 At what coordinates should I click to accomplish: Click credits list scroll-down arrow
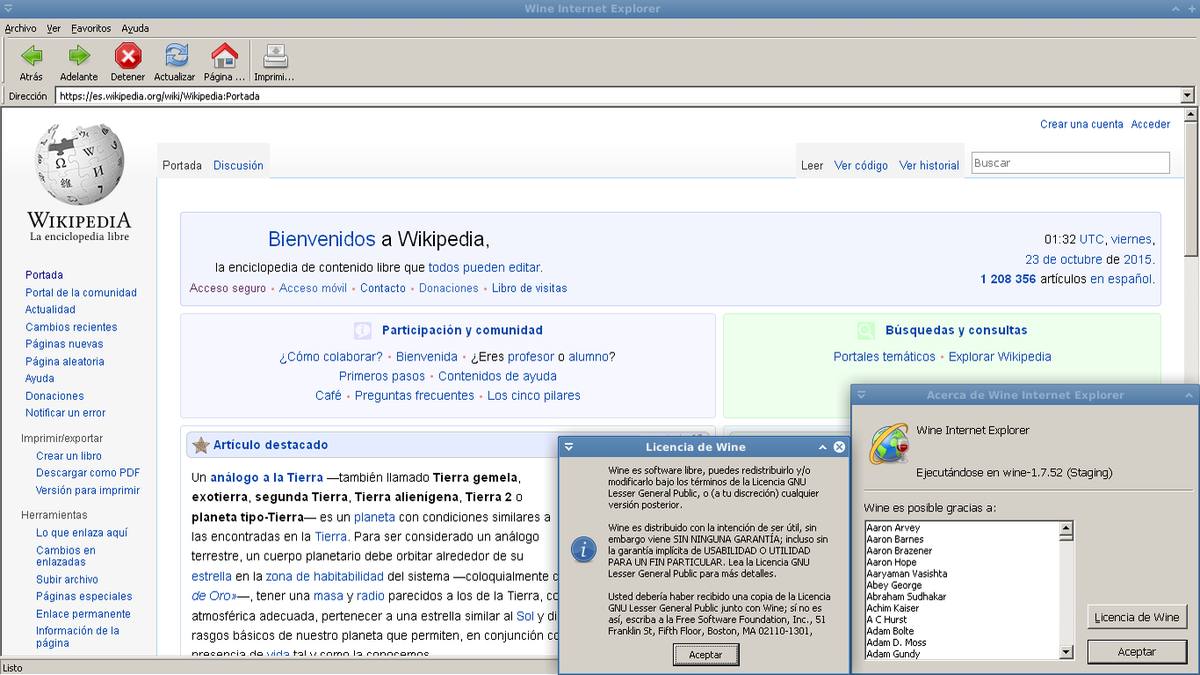1066,653
